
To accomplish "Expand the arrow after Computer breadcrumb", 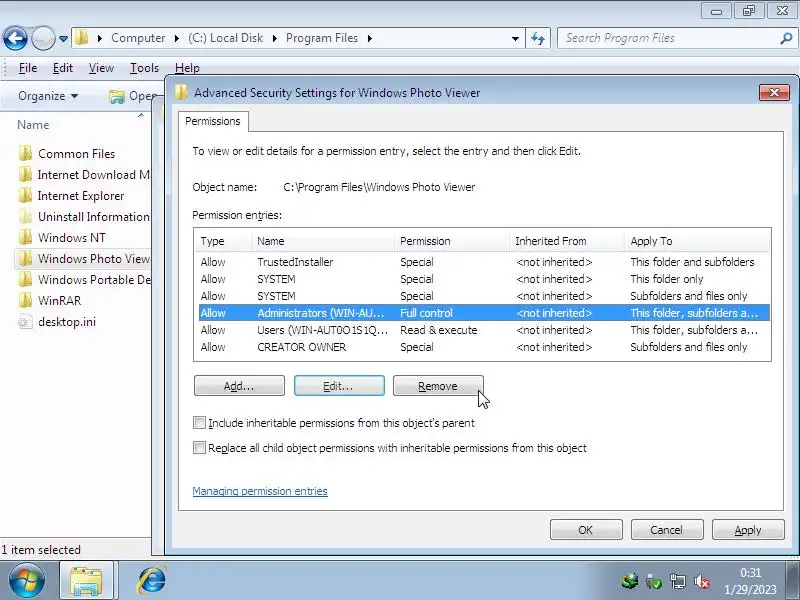I will click(x=177, y=38).
